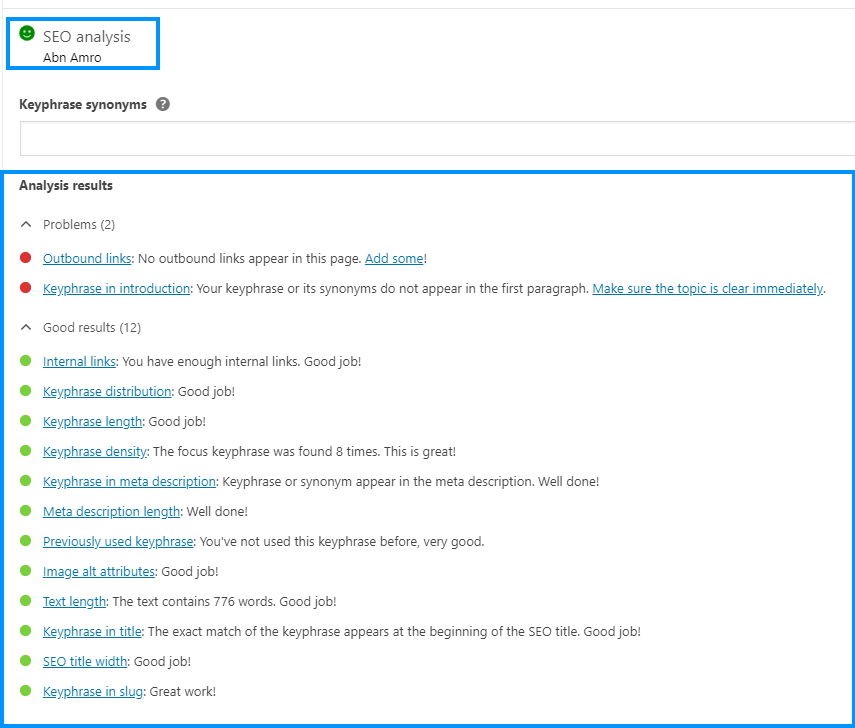Click the green bullet beside Text length

[x=26, y=601]
